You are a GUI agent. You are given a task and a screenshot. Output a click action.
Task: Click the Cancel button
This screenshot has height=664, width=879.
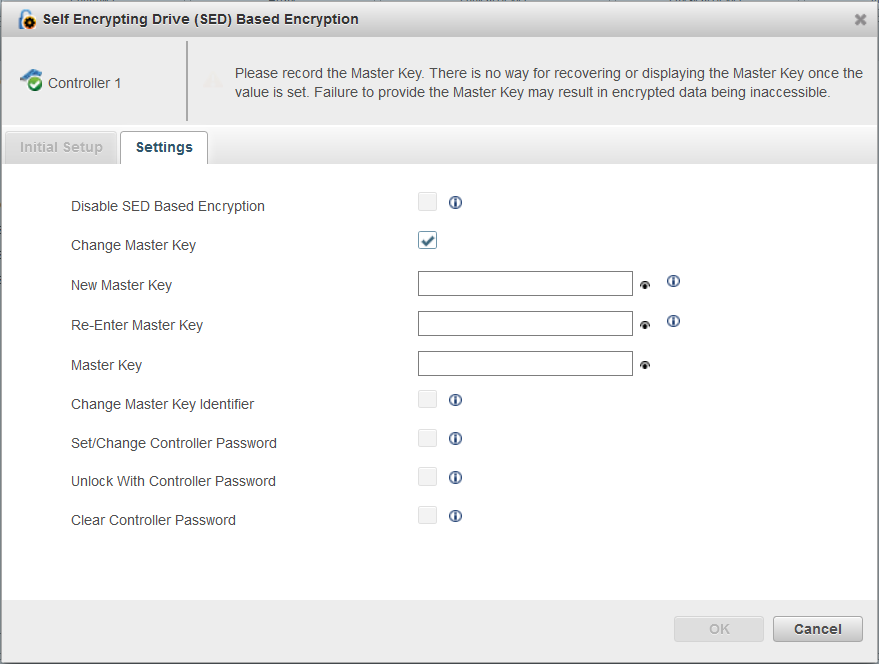817,629
